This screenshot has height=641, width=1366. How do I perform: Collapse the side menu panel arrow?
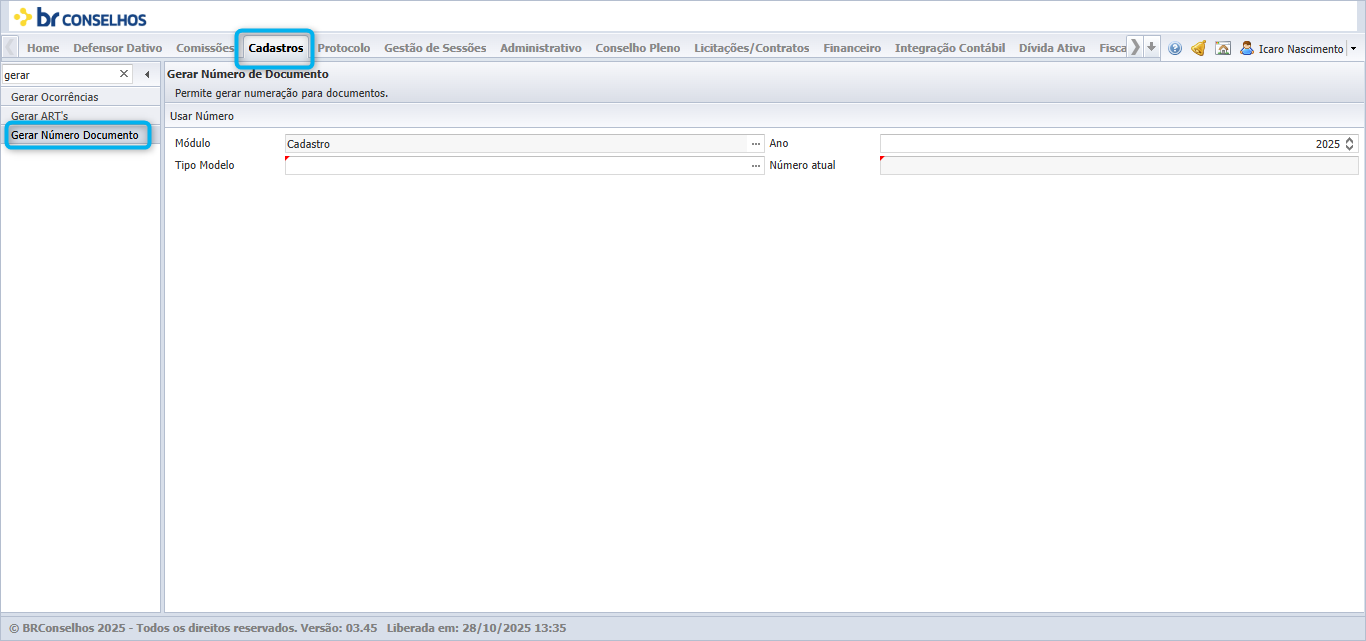(x=147, y=74)
